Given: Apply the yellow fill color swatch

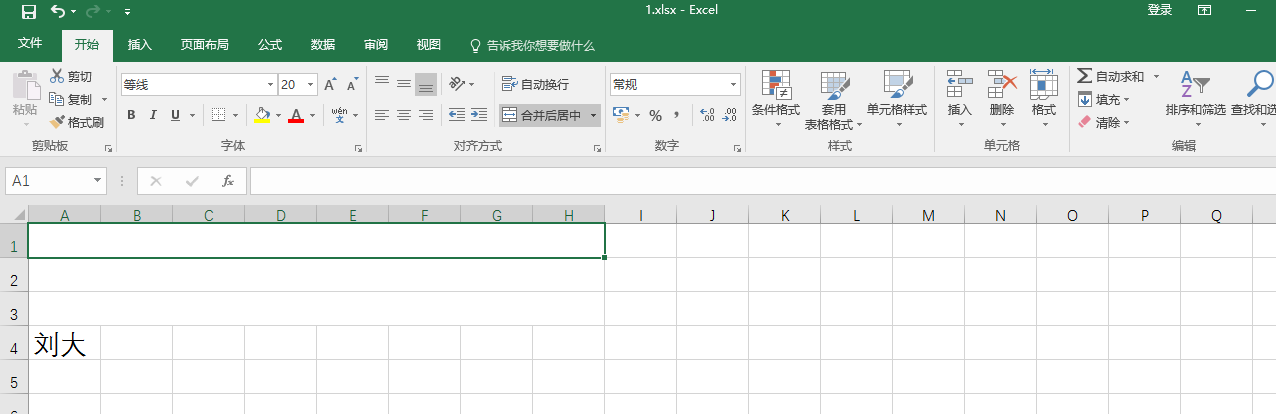Looking at the screenshot, I should coord(262,115).
